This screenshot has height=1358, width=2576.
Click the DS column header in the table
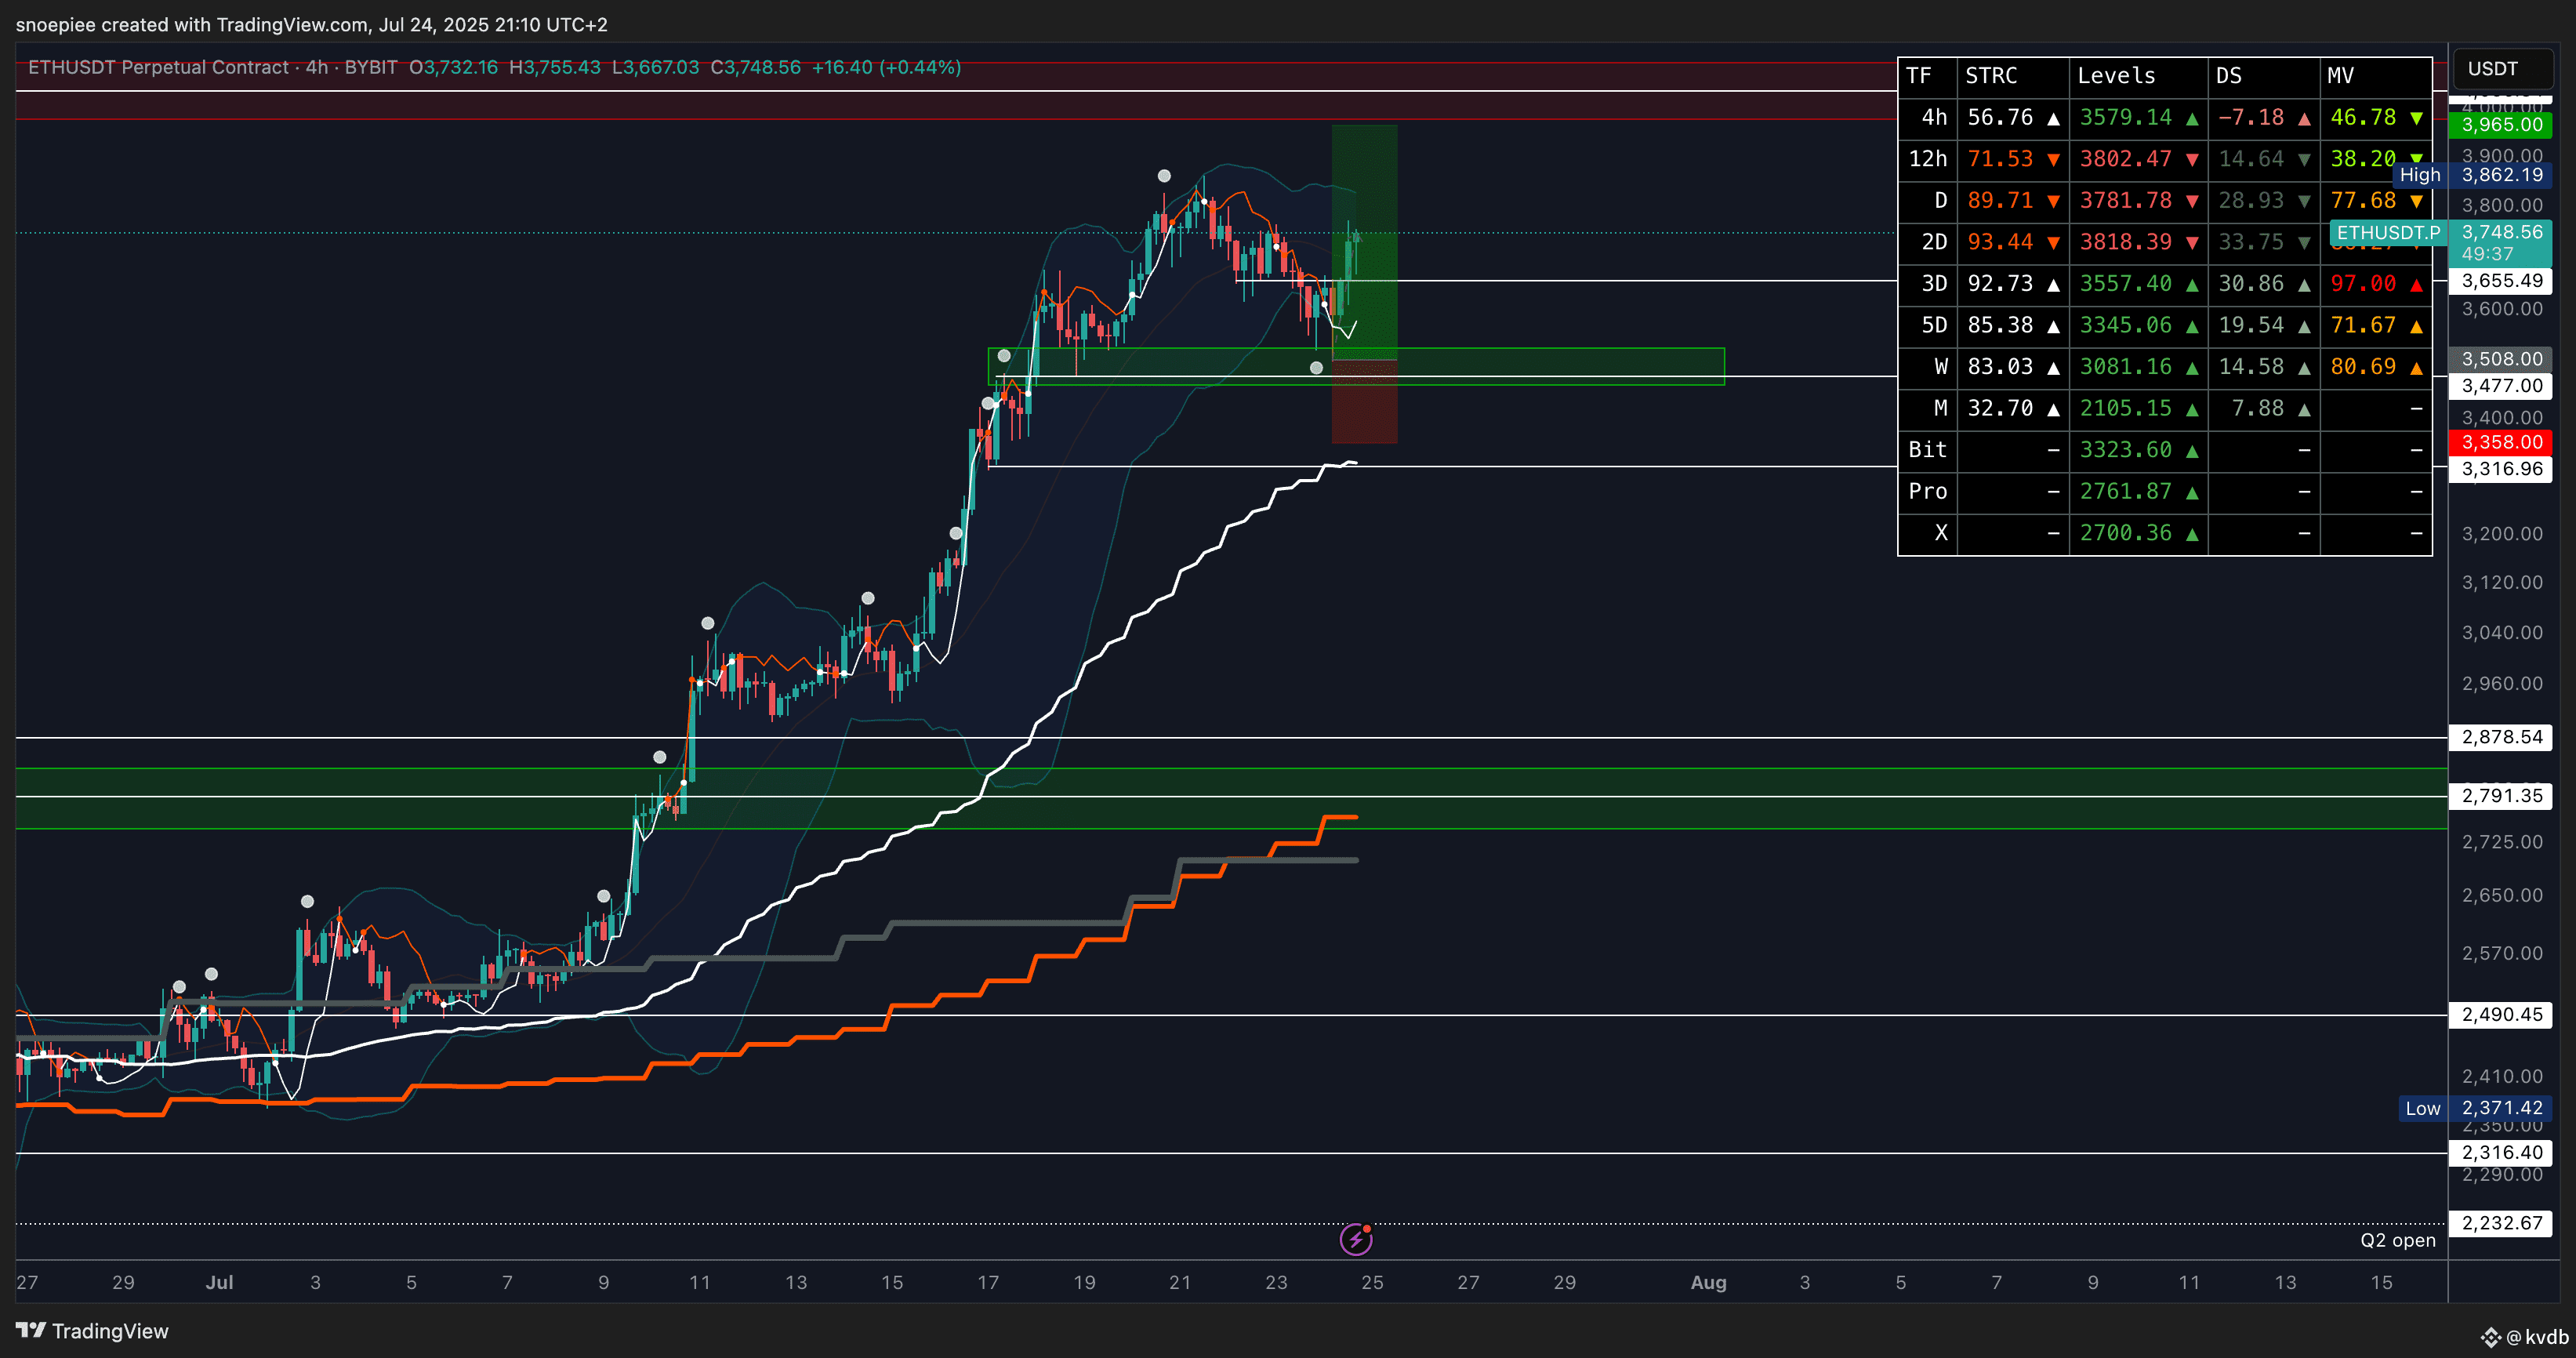(2229, 76)
